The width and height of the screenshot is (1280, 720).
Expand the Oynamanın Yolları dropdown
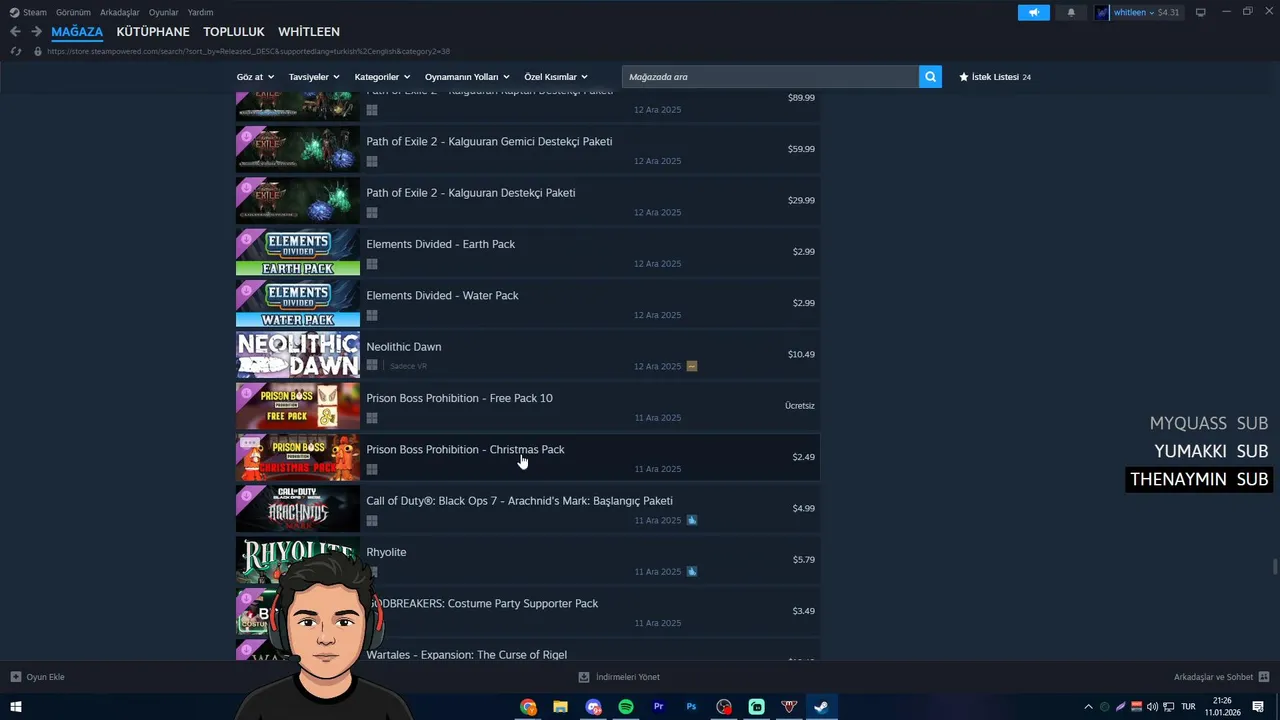467,77
